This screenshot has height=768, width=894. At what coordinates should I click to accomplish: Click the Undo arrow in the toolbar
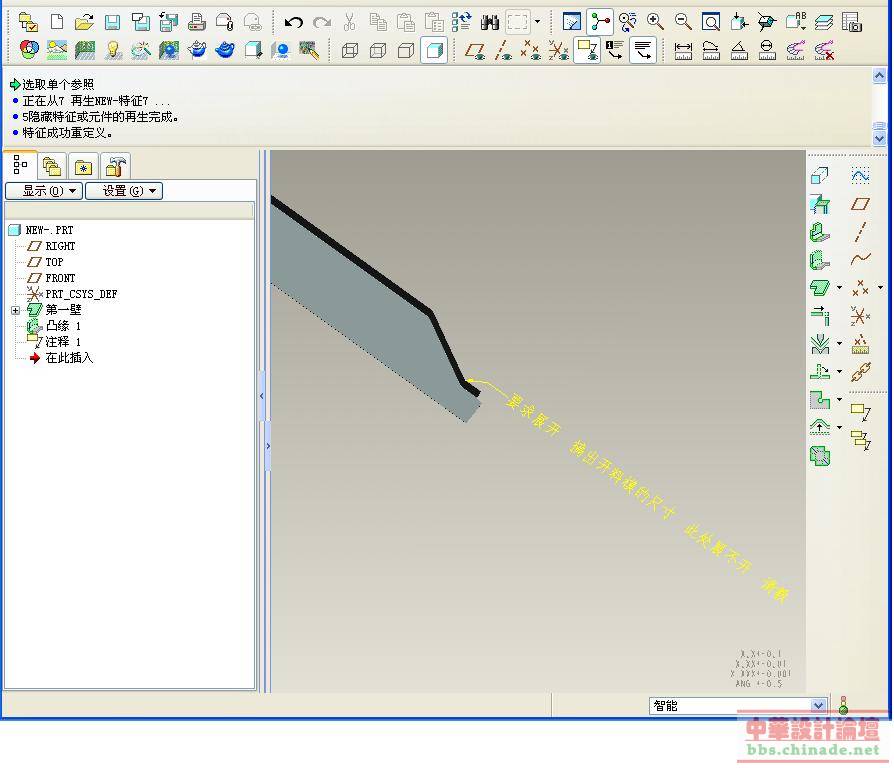294,22
